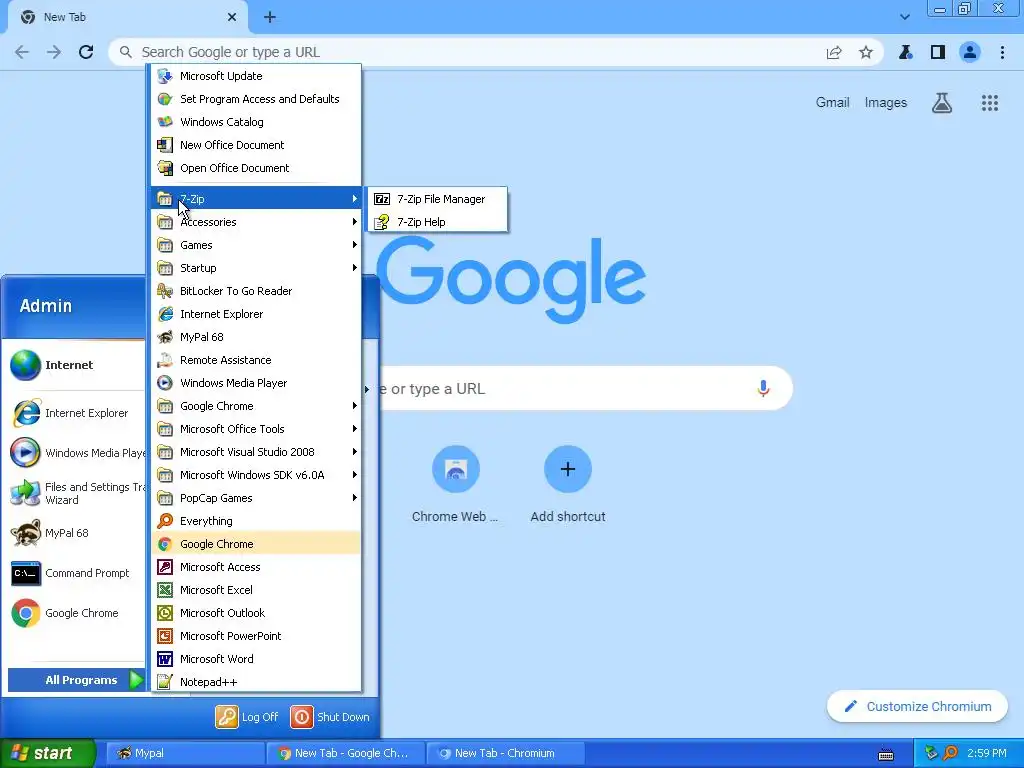Click the Everything search tray icon
Viewport: 1024px width, 768px height.
(x=950, y=753)
